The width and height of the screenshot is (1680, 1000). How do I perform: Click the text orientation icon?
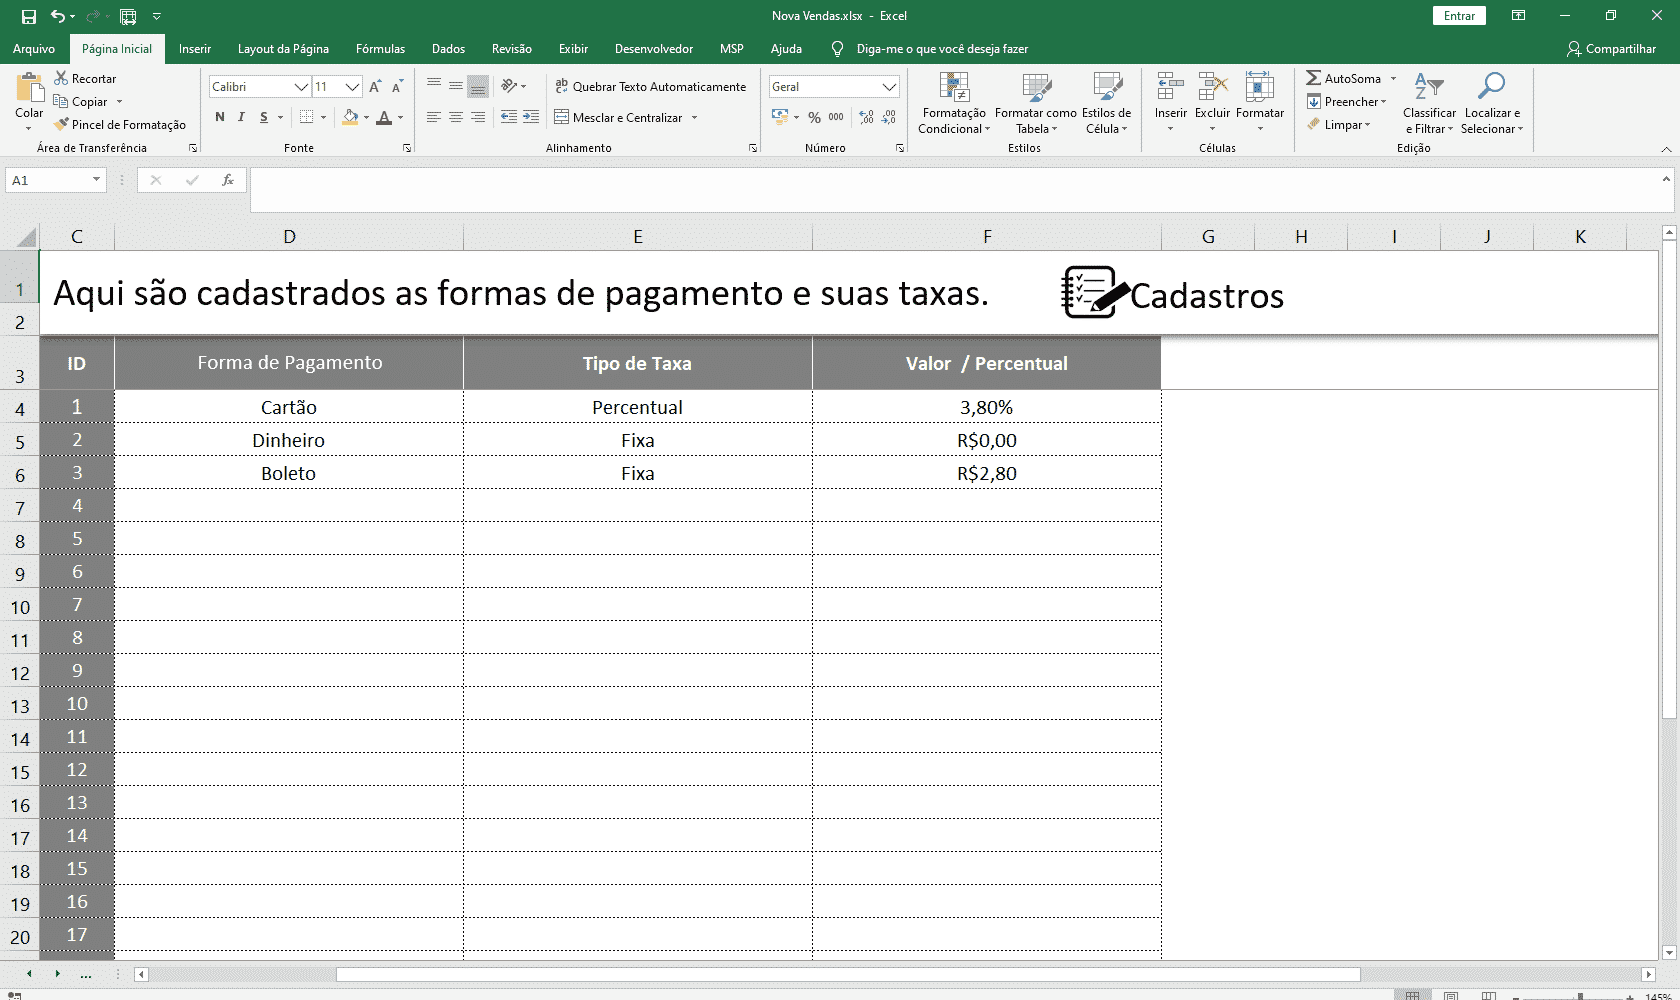[509, 86]
